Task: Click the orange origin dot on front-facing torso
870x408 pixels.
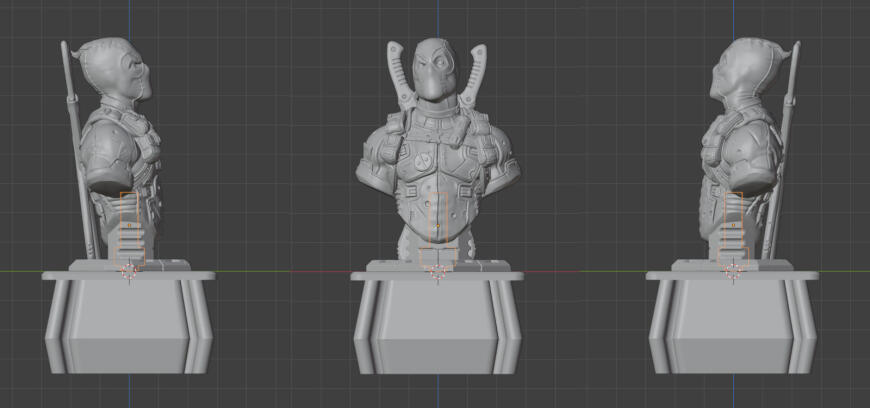Action: pos(438,226)
